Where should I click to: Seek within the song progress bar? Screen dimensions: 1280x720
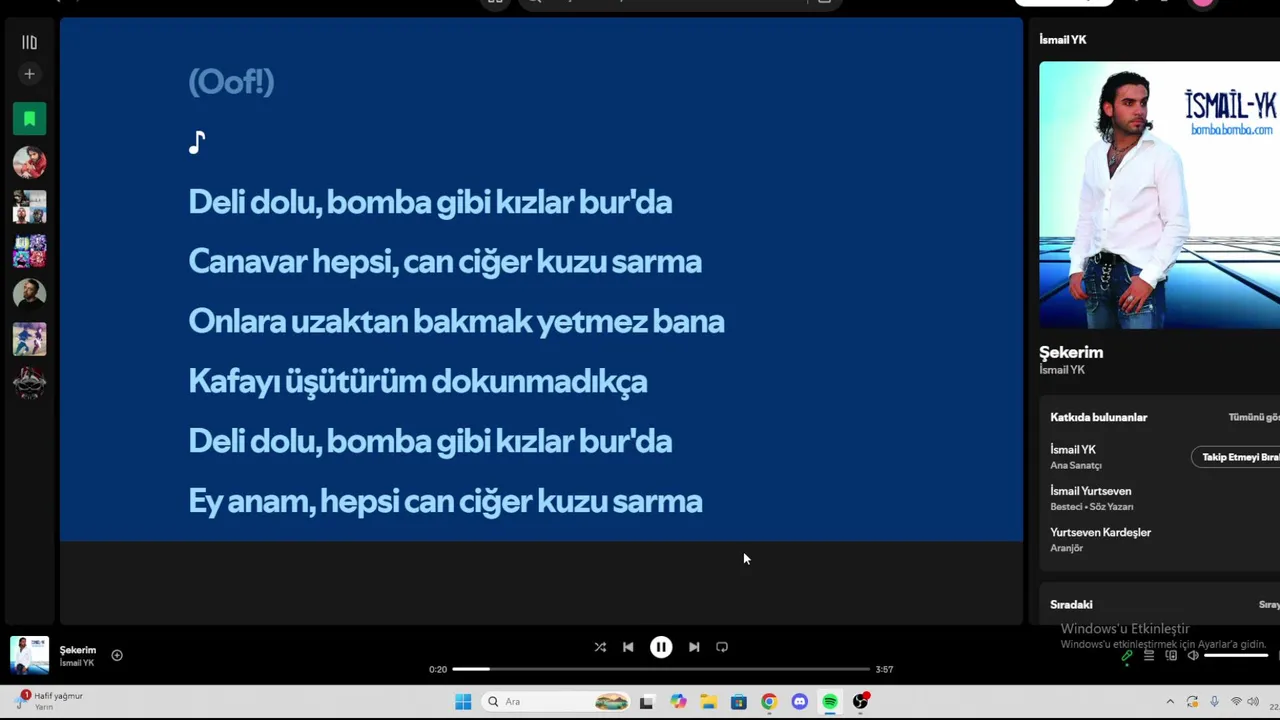(661, 669)
